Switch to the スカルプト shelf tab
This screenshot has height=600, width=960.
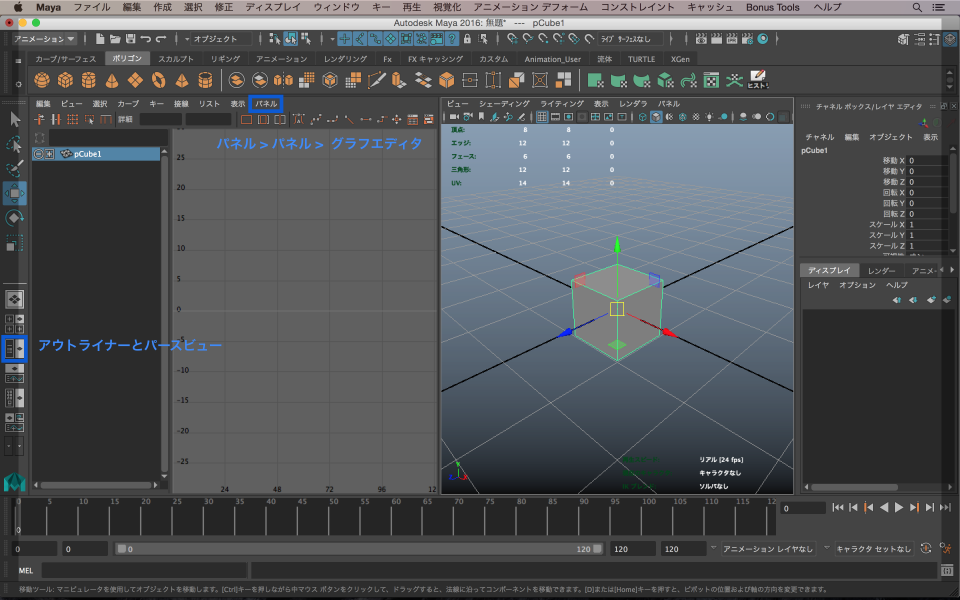(176, 59)
